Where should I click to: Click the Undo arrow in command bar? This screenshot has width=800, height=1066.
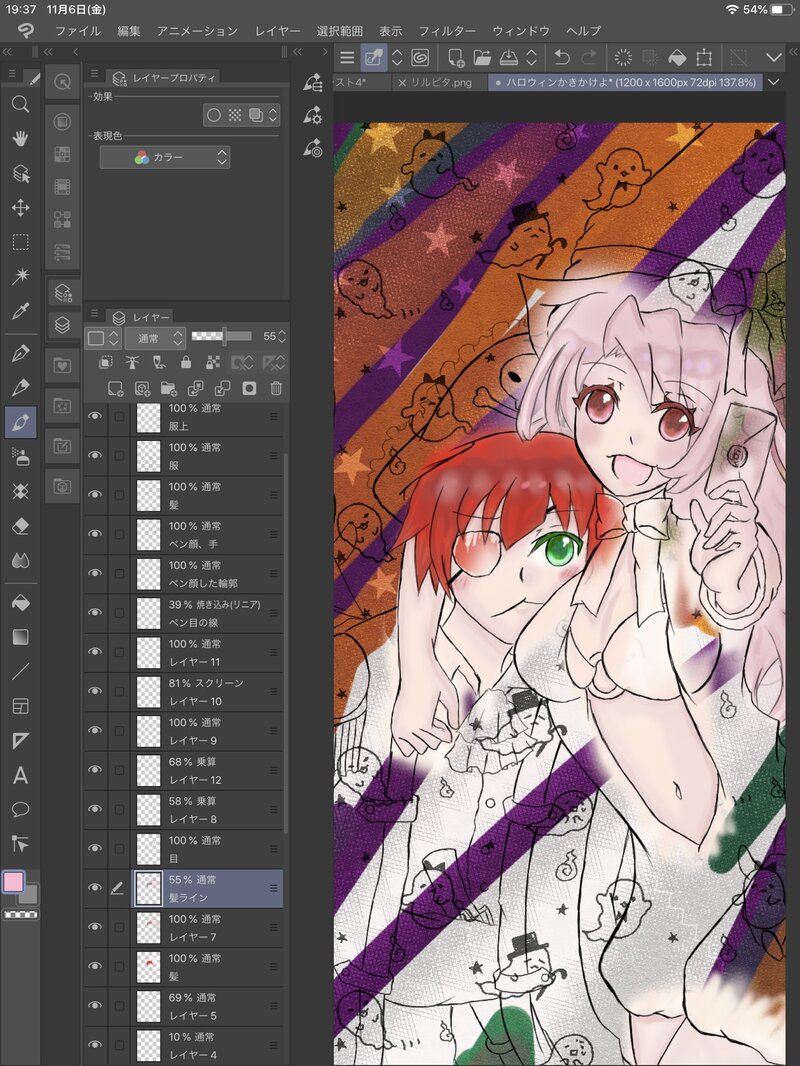pyautogui.click(x=561, y=58)
